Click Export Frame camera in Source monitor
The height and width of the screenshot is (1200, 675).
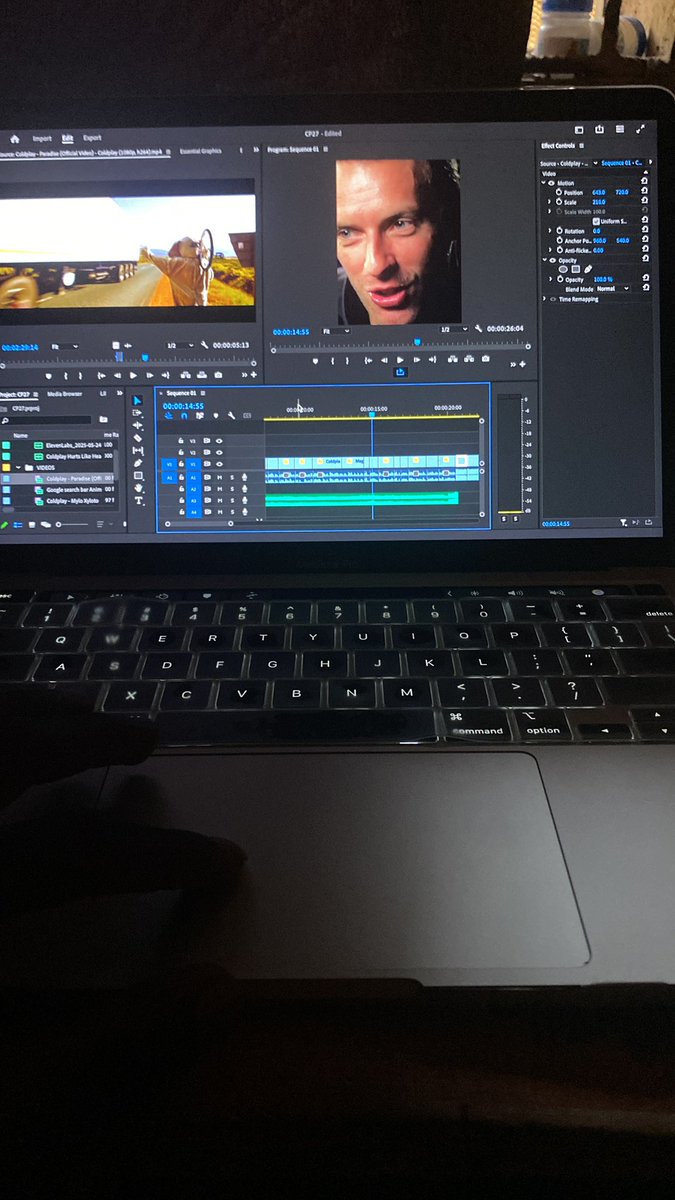(218, 375)
